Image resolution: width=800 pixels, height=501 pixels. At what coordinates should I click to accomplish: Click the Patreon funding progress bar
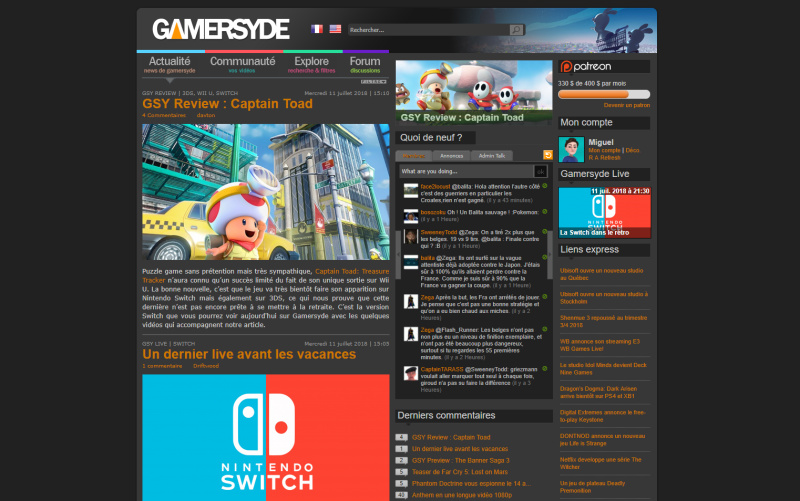pos(604,94)
